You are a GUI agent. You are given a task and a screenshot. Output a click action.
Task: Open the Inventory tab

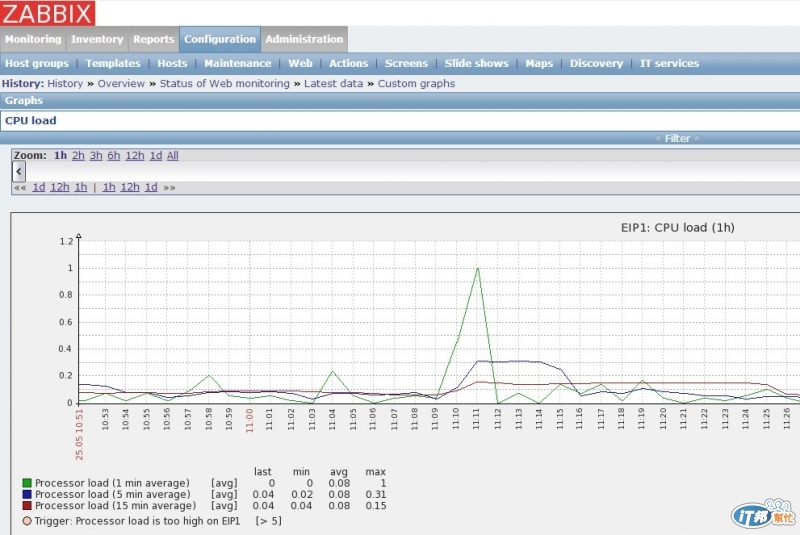click(97, 39)
